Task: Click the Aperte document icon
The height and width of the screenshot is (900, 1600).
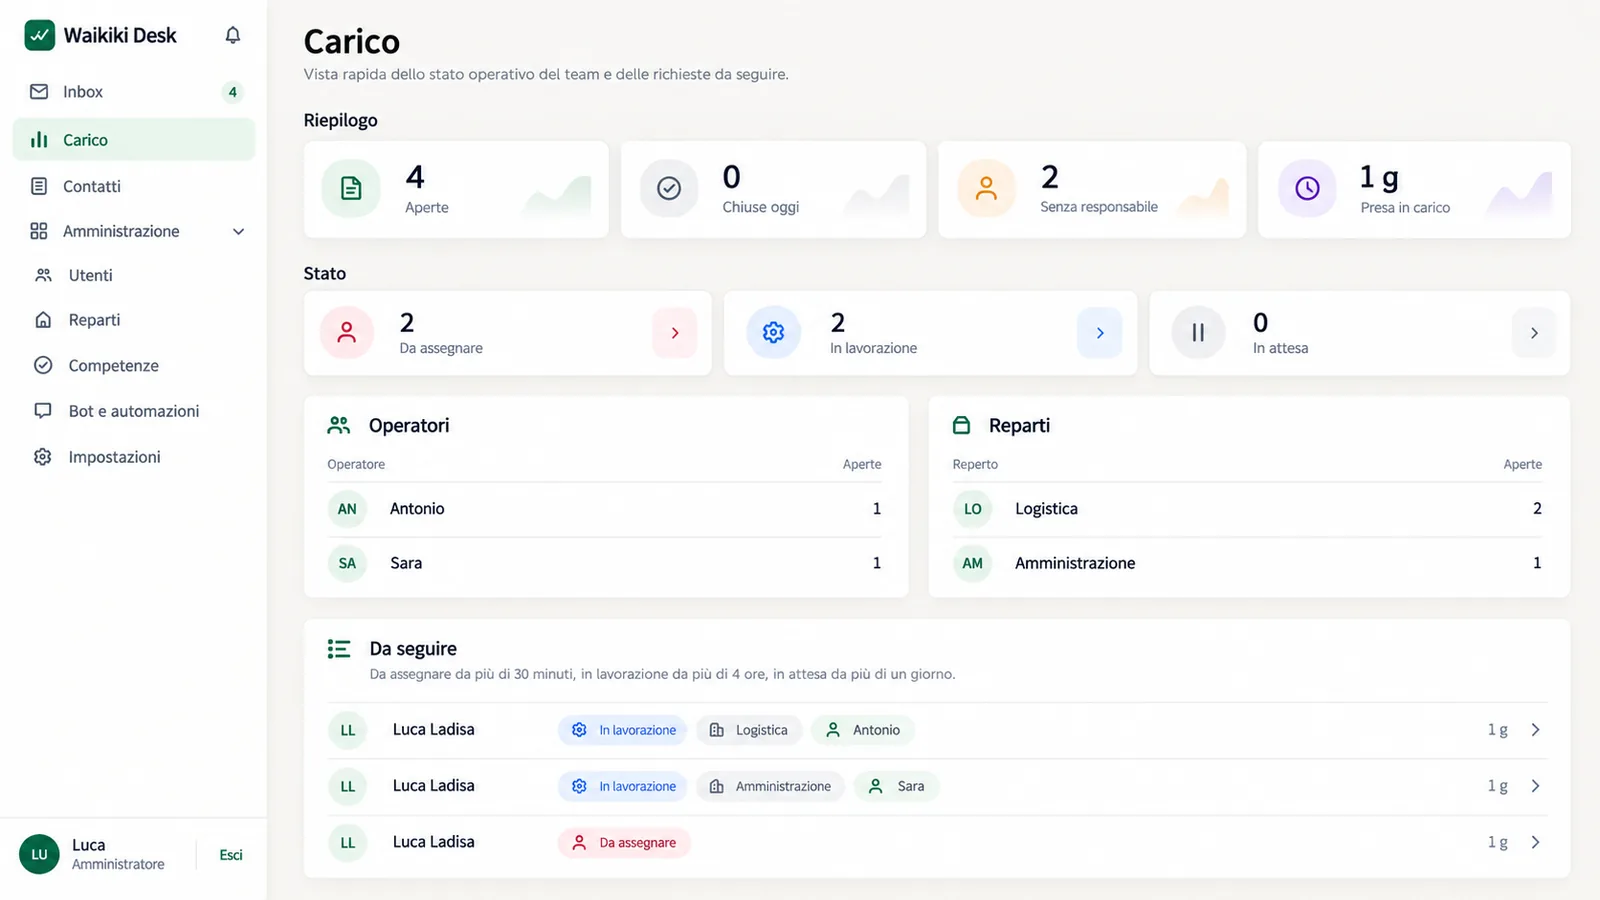Action: 351,188
